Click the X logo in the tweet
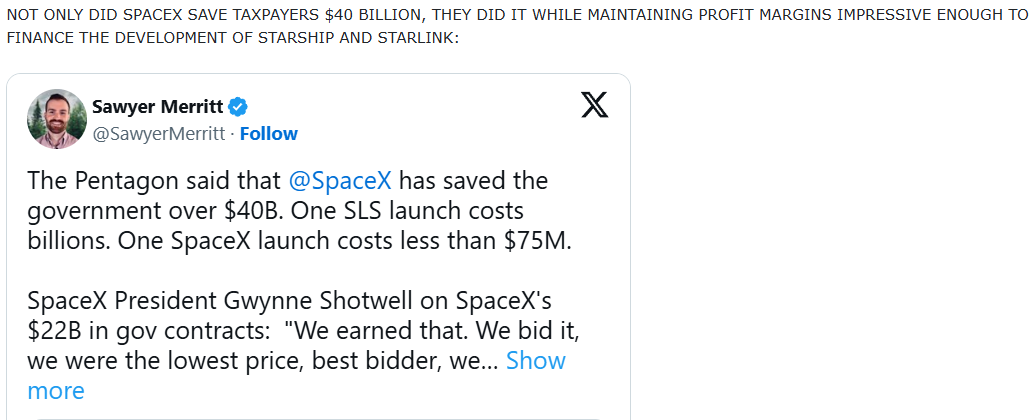 (x=594, y=104)
